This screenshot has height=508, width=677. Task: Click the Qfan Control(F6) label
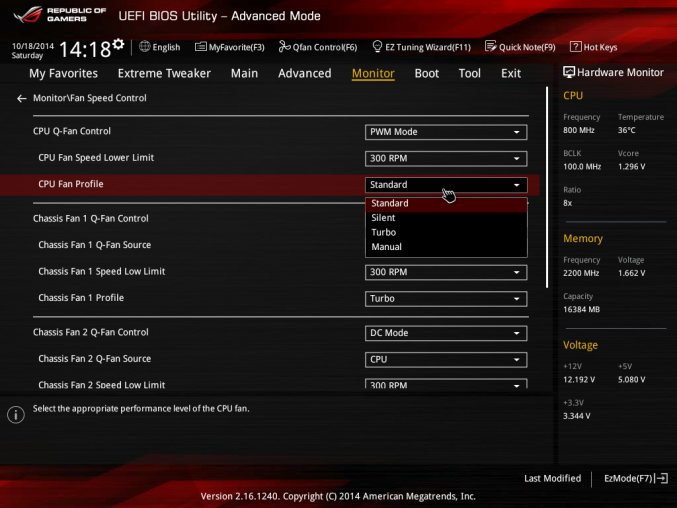(x=325, y=47)
